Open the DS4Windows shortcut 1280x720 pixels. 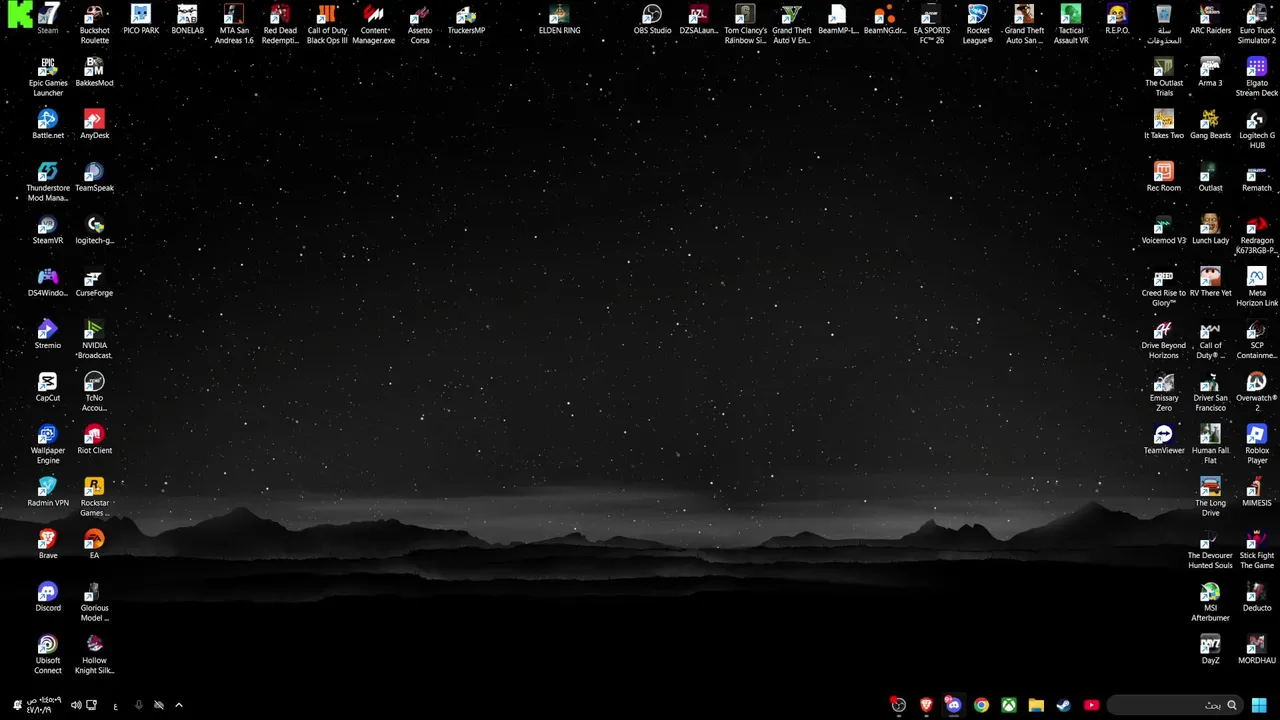[x=48, y=282]
